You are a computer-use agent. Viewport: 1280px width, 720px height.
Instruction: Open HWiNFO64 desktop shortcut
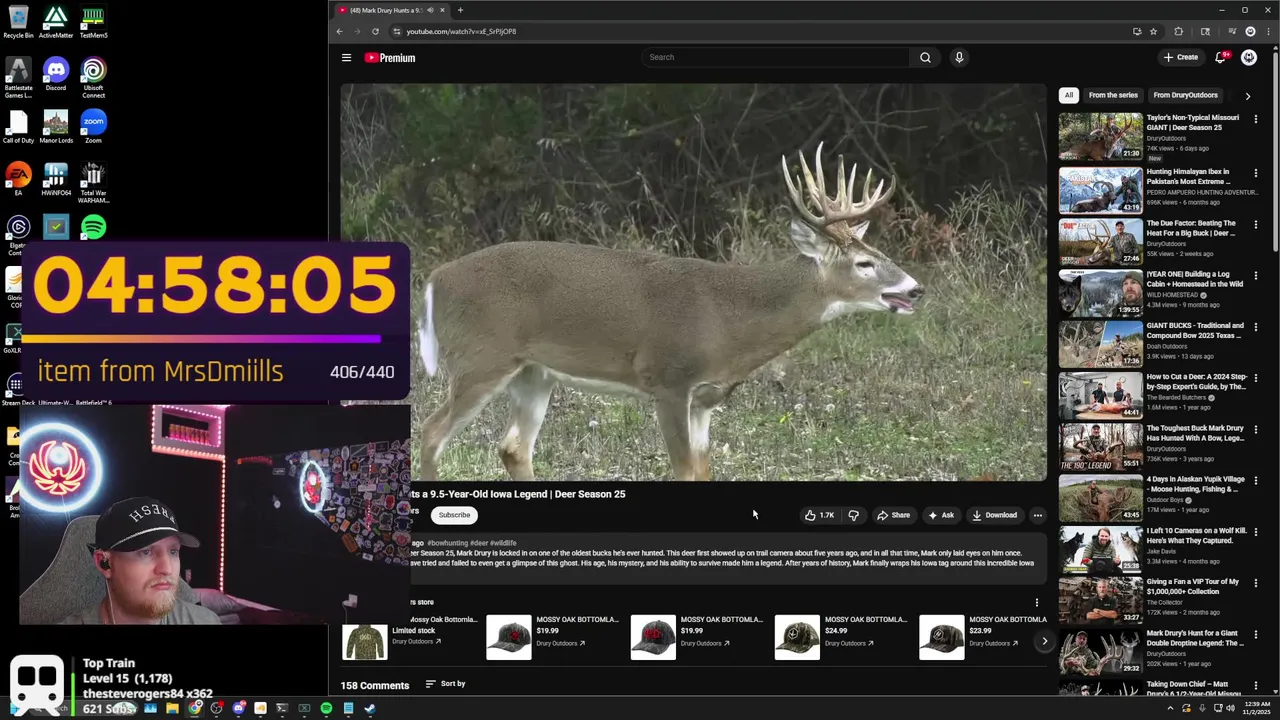coord(56,179)
